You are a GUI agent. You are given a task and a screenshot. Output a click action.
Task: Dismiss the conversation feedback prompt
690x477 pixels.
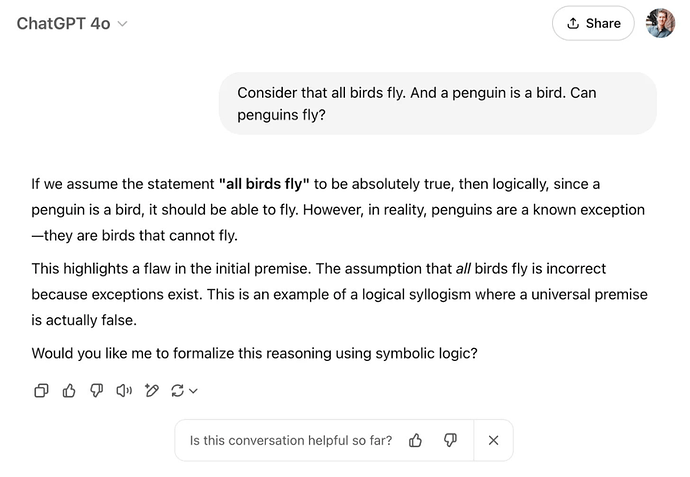tap(493, 440)
